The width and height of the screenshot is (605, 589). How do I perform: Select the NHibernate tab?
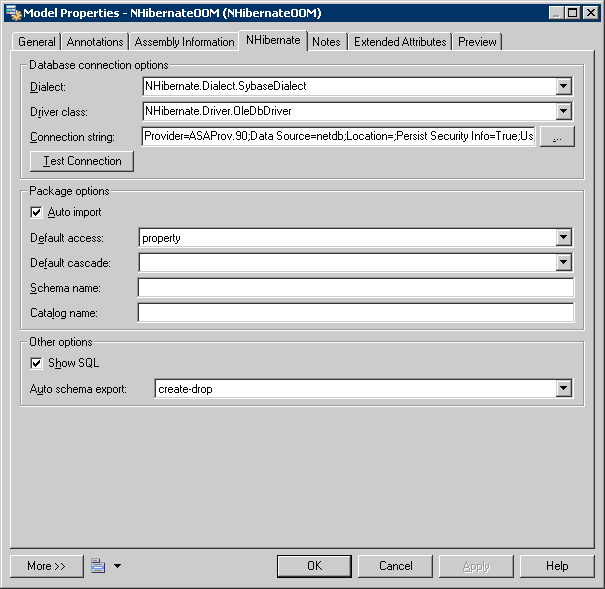click(x=273, y=40)
